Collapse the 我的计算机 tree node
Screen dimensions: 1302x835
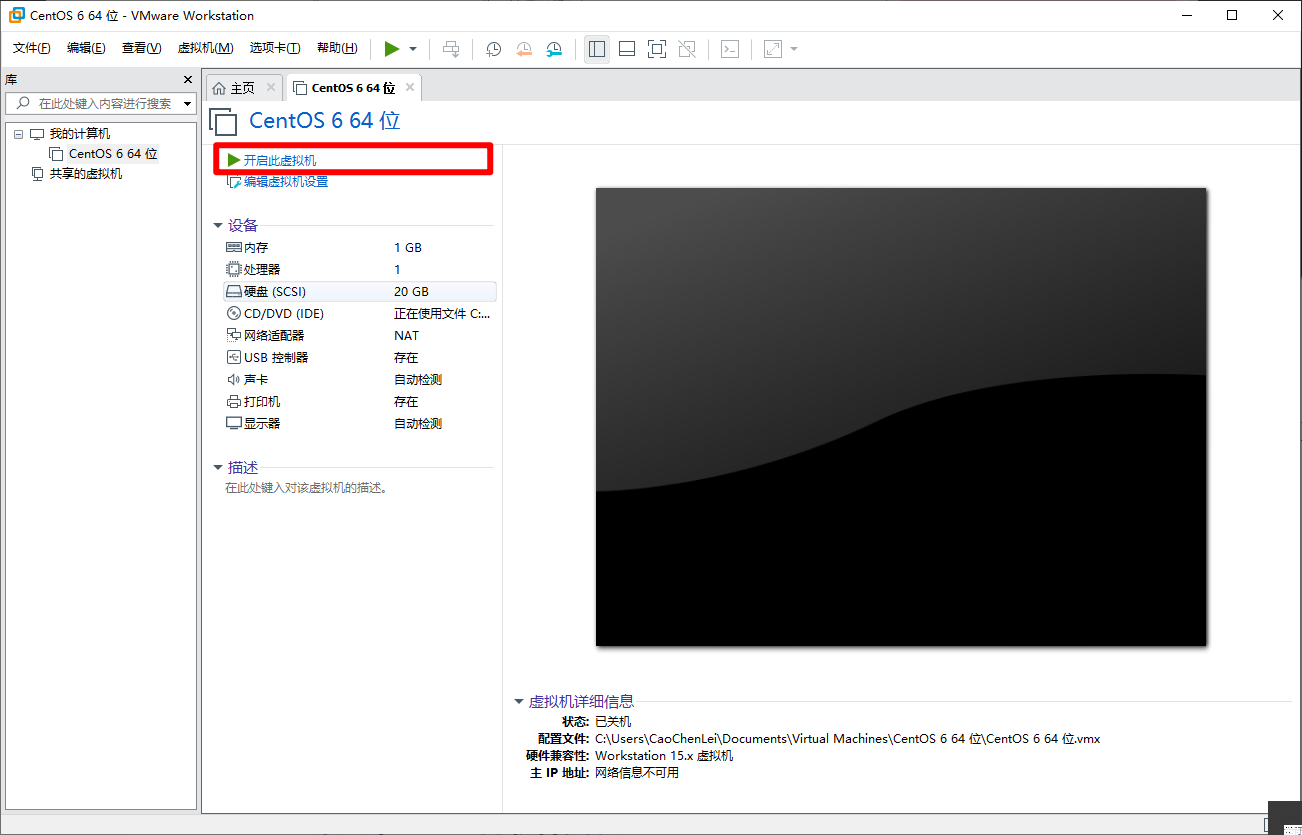click(18, 134)
